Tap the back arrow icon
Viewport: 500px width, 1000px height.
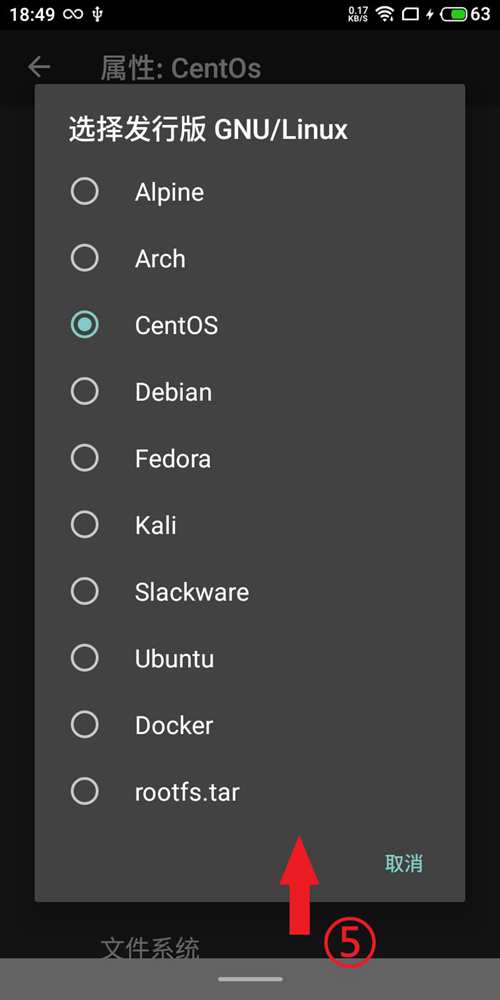click(39, 67)
